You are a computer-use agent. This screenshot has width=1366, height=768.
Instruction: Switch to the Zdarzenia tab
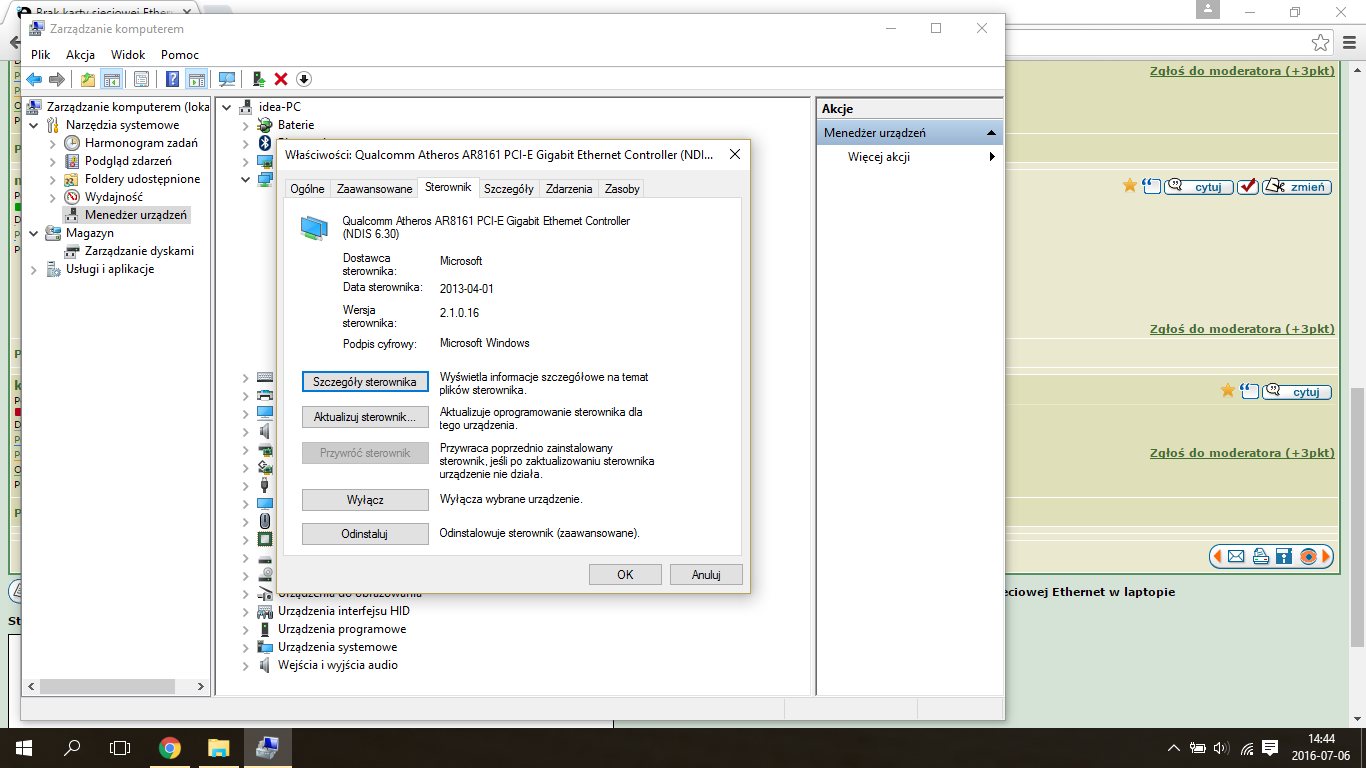tap(569, 189)
